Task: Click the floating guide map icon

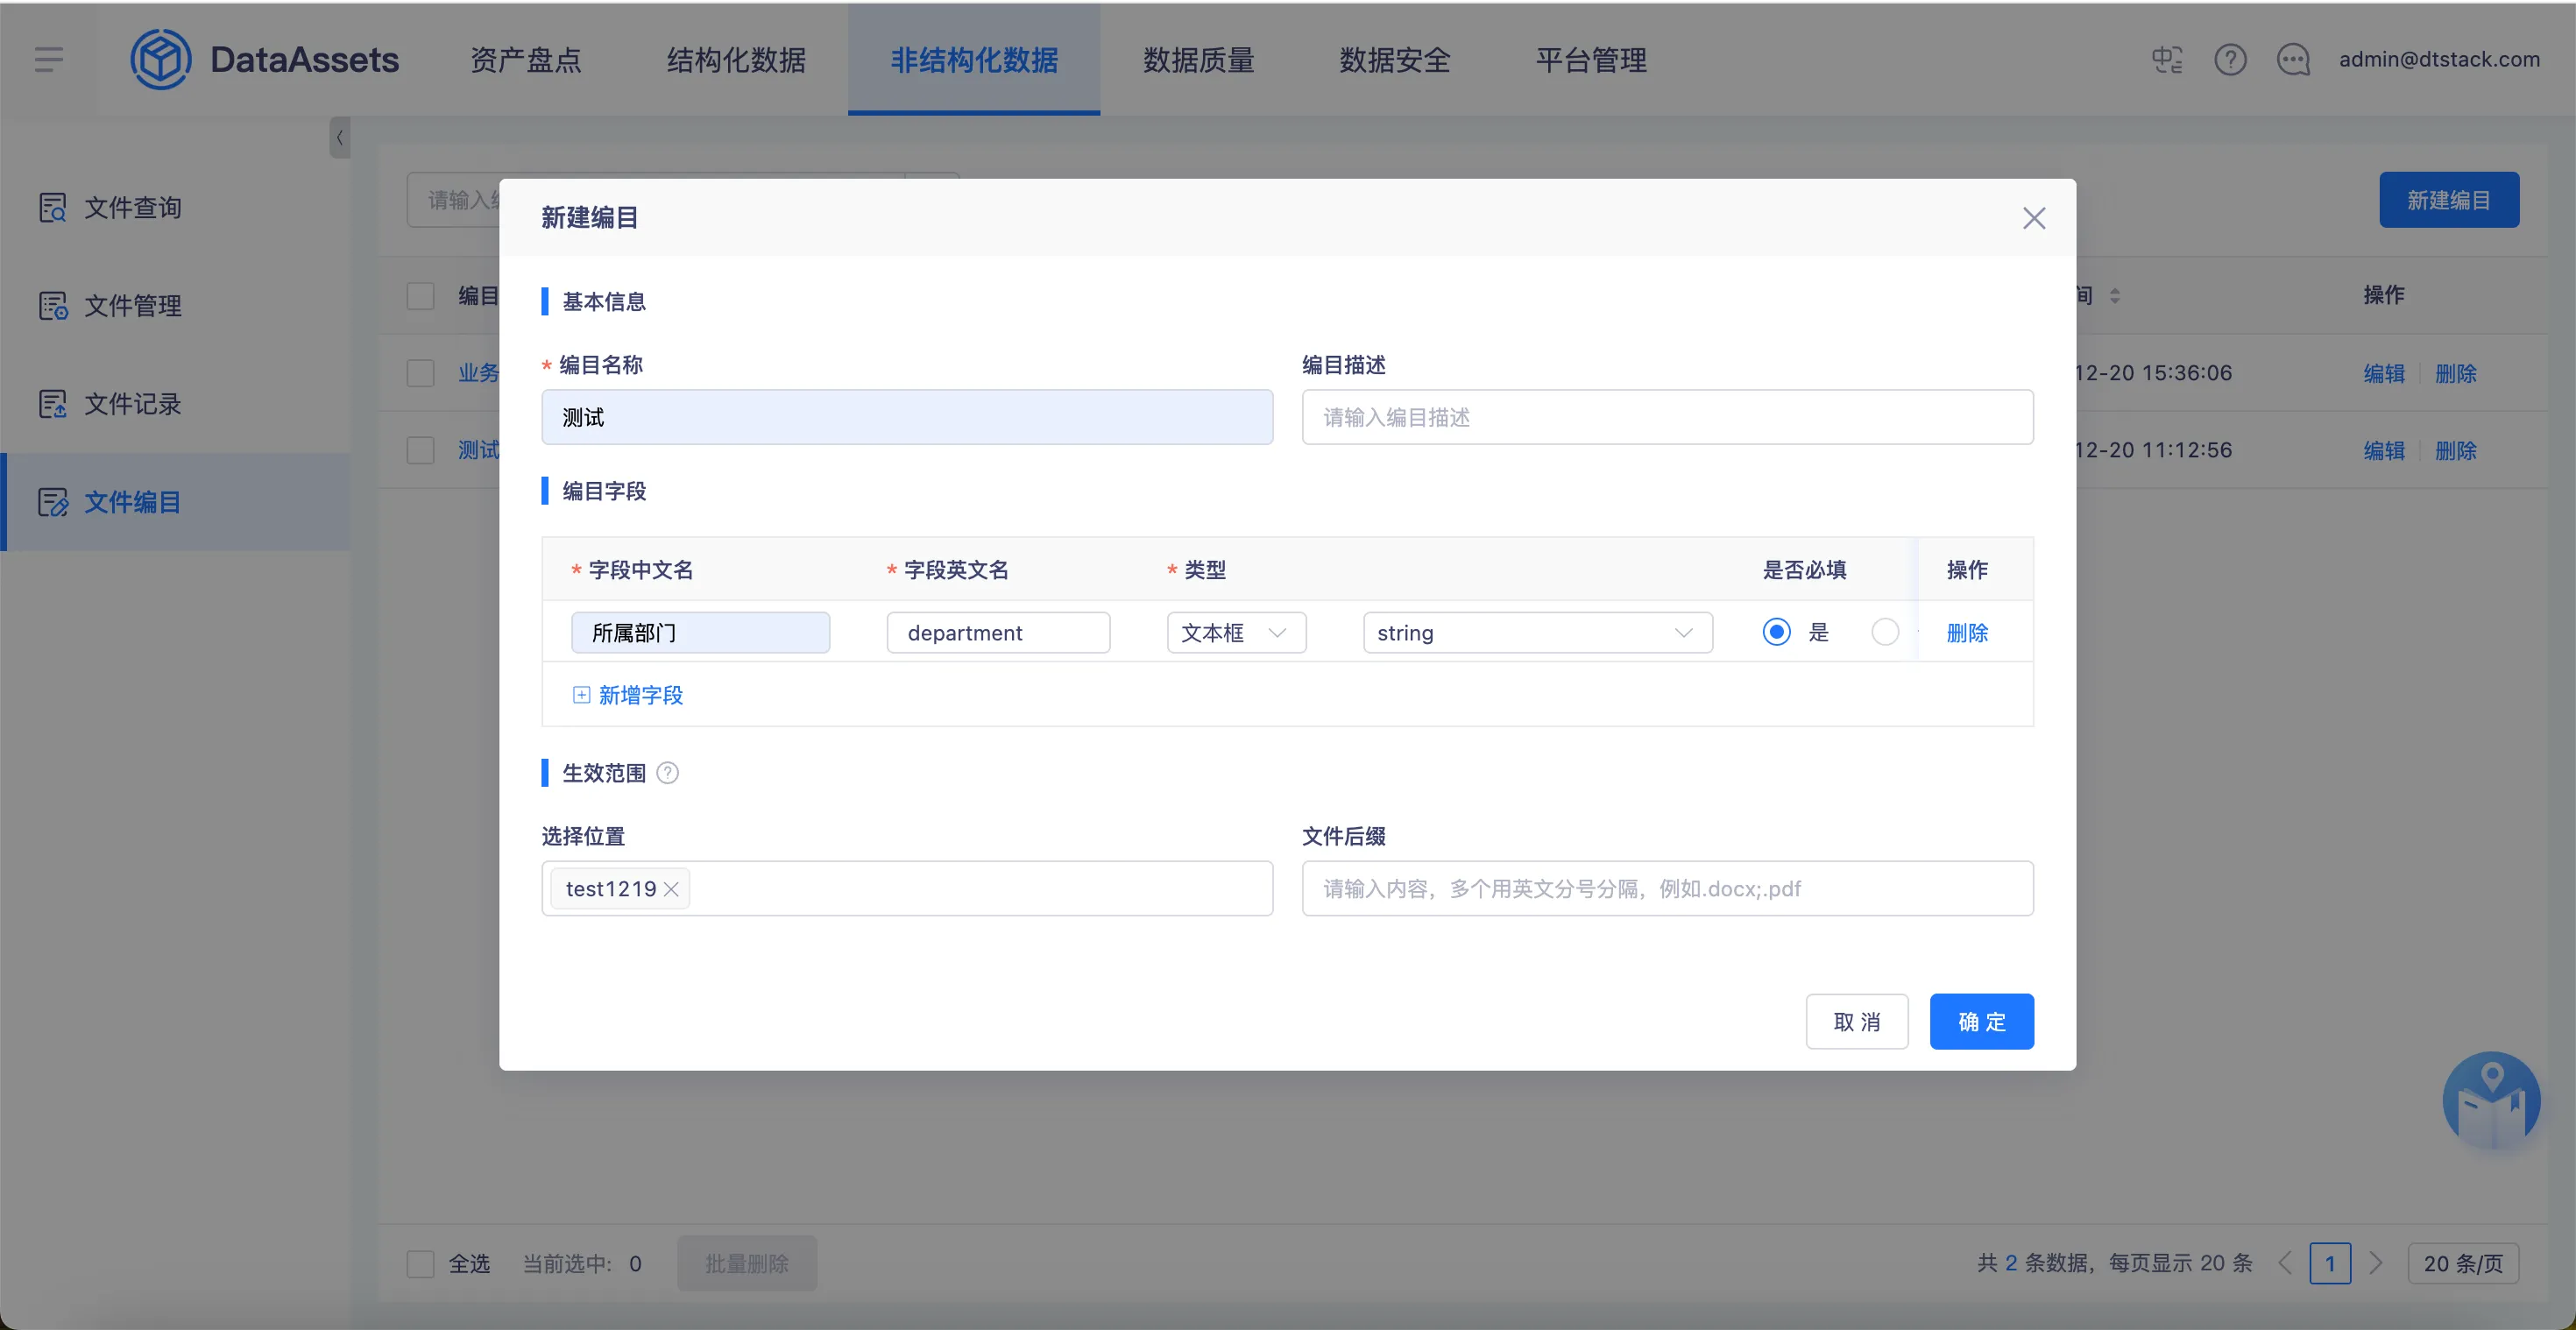Action: (x=2491, y=1100)
